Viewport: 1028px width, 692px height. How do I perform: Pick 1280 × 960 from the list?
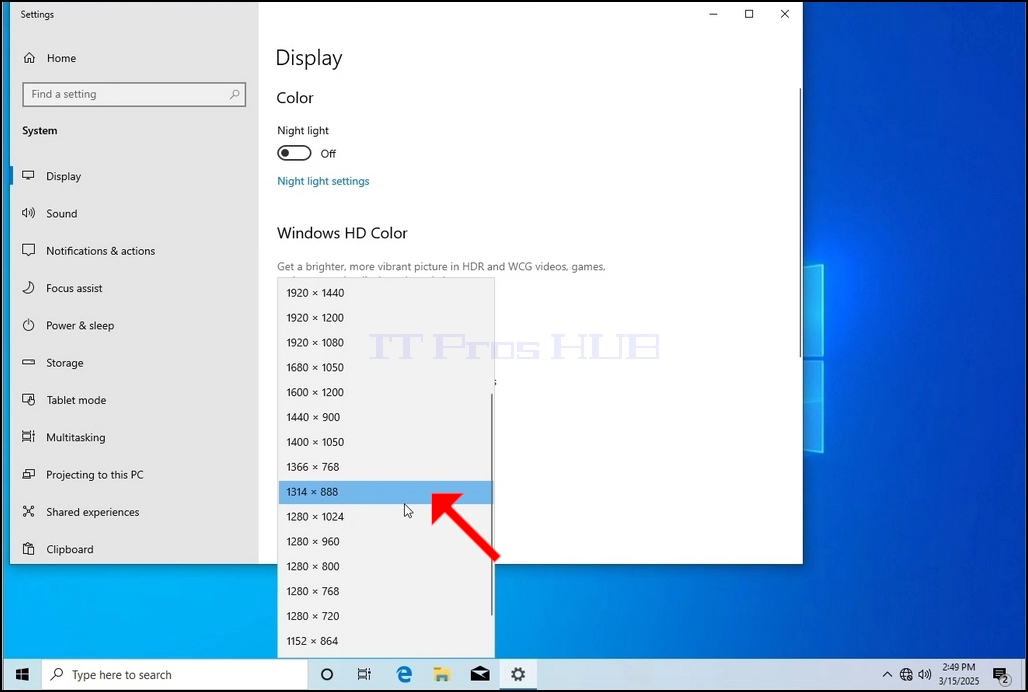pyautogui.click(x=386, y=542)
